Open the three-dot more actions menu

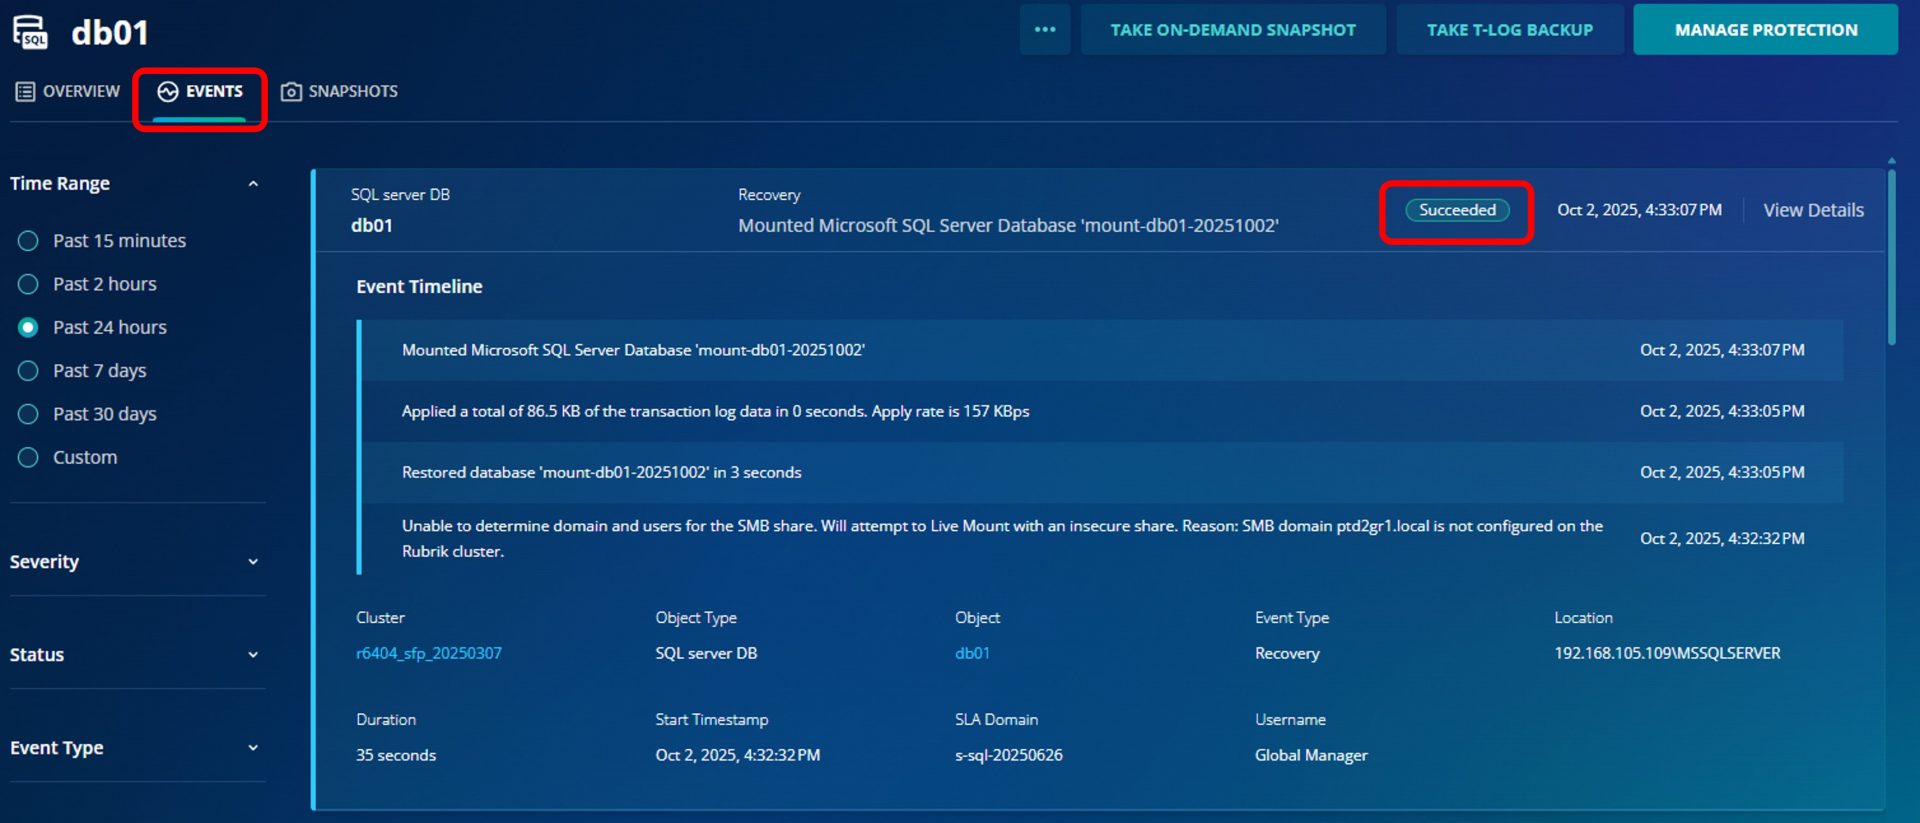[x=1045, y=30]
